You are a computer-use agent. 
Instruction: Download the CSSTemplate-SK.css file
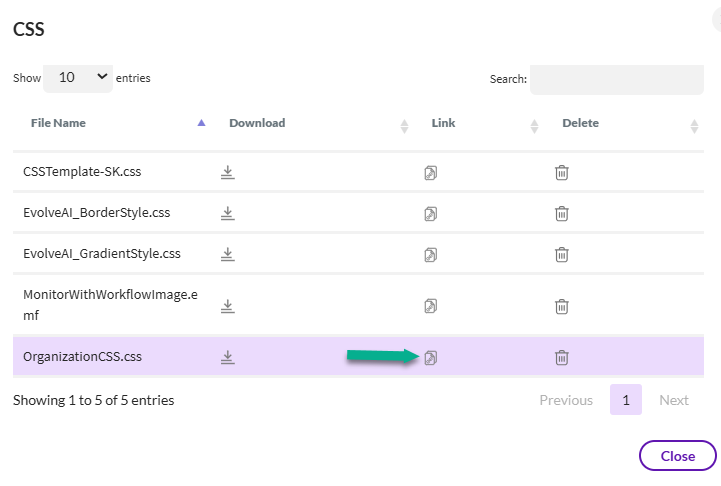228,172
